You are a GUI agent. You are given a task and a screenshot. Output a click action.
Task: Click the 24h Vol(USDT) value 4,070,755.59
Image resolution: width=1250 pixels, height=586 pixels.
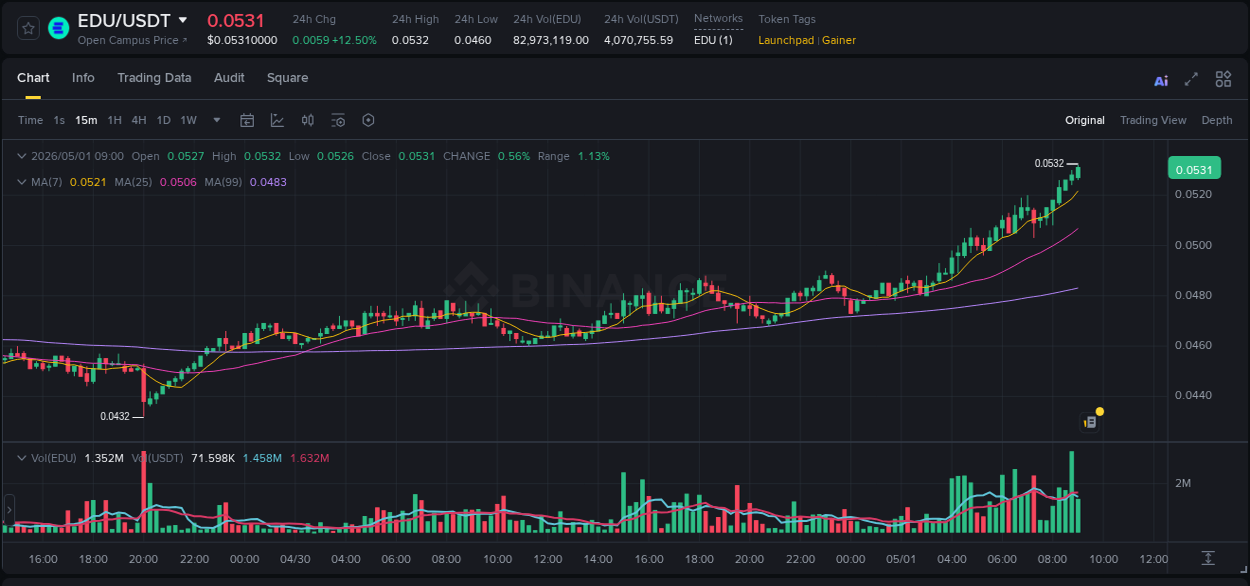[x=638, y=40]
